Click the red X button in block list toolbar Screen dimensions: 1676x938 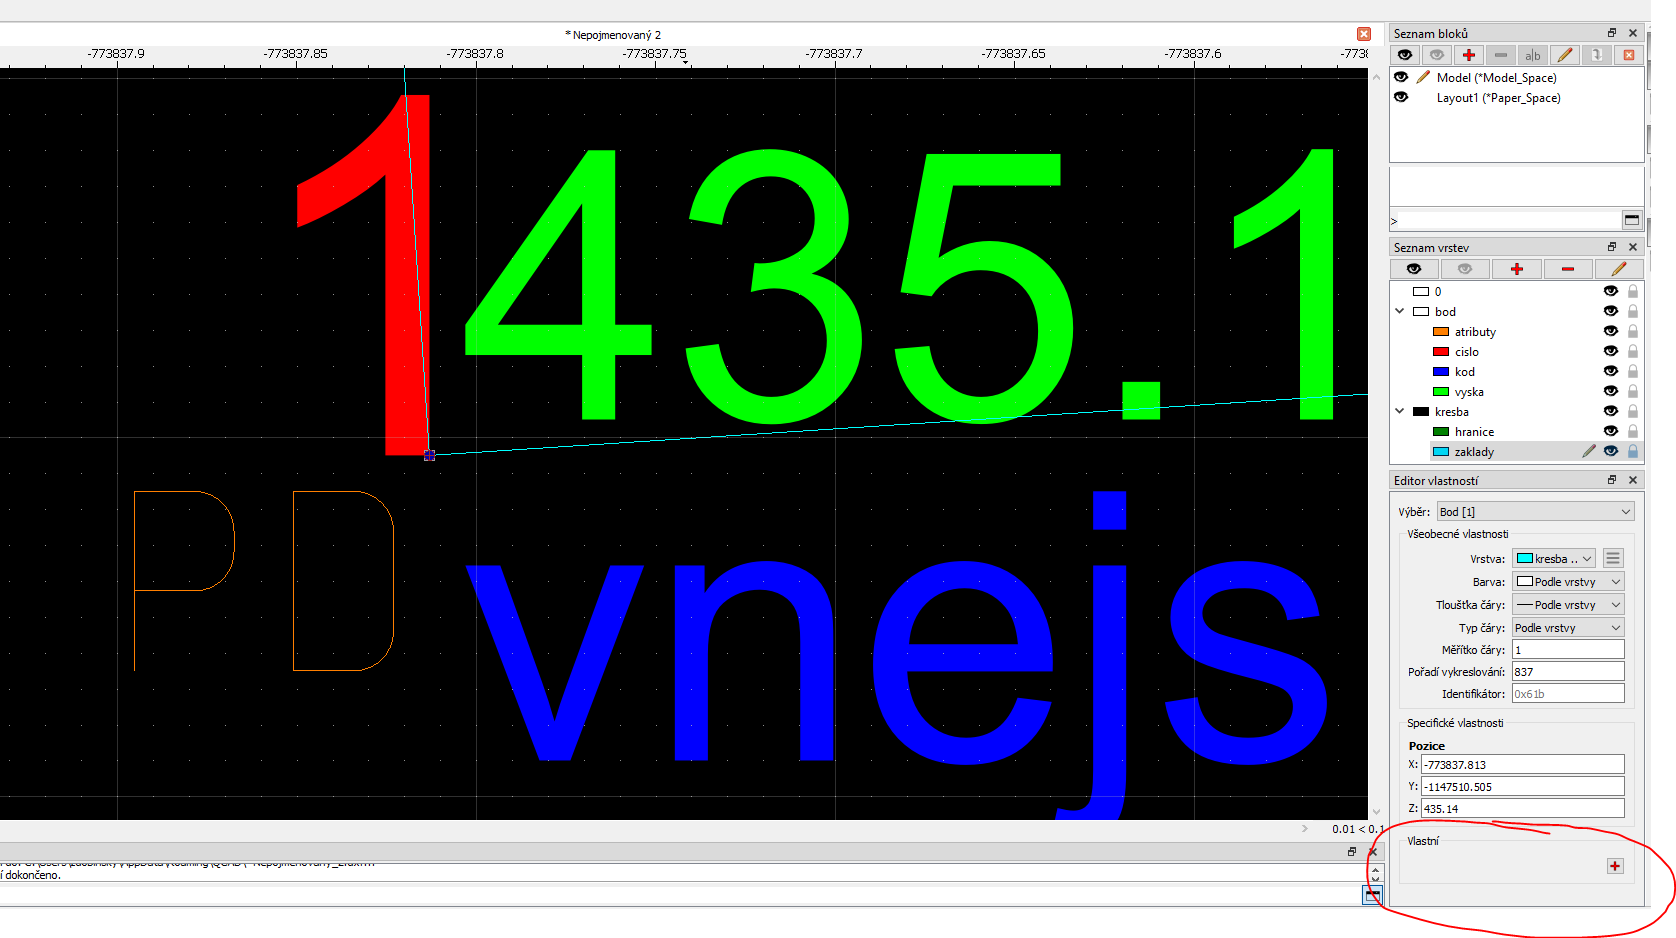(x=1629, y=55)
